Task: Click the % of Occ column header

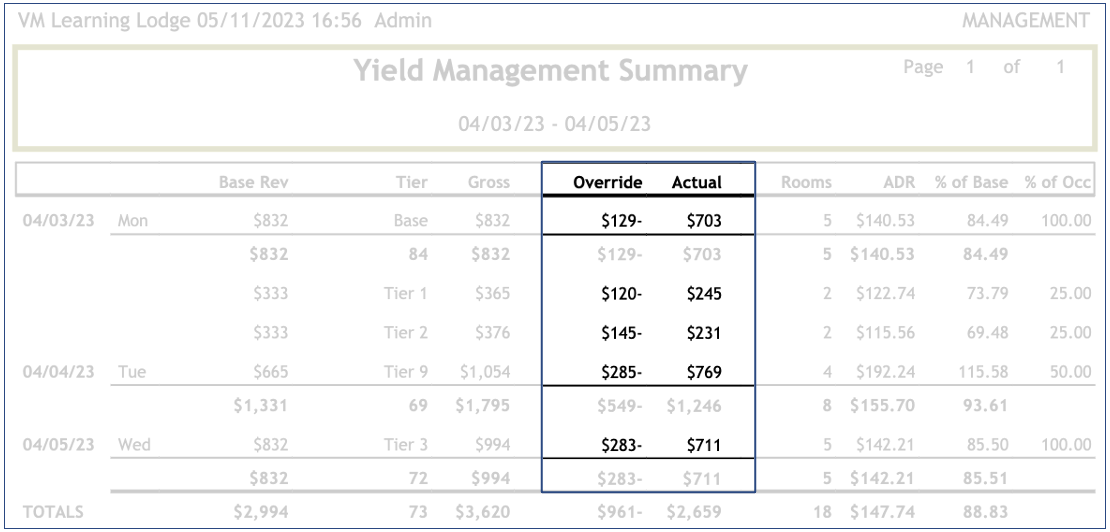Action: point(1057,183)
